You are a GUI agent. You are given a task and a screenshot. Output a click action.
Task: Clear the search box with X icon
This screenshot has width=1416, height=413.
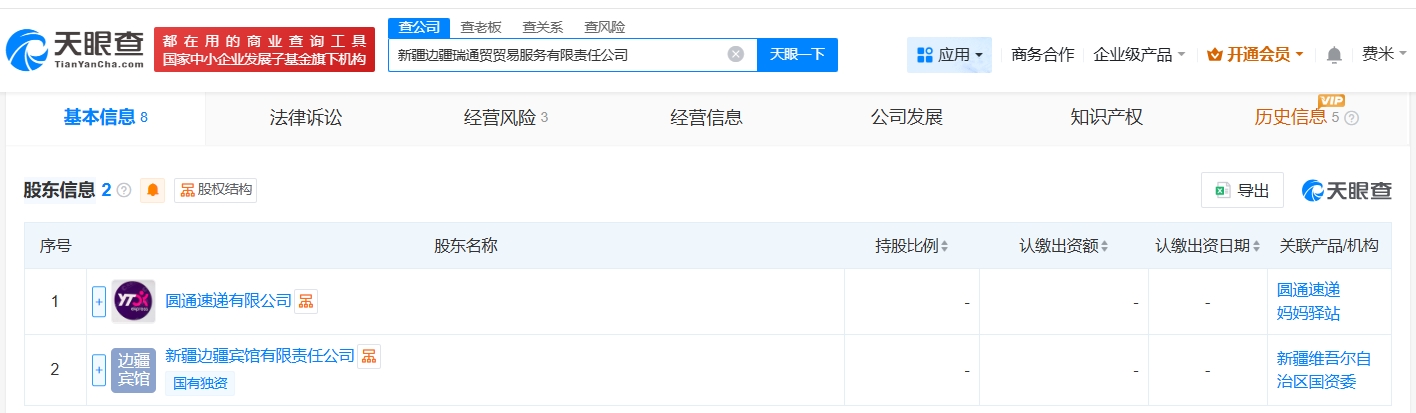pyautogui.click(x=736, y=54)
